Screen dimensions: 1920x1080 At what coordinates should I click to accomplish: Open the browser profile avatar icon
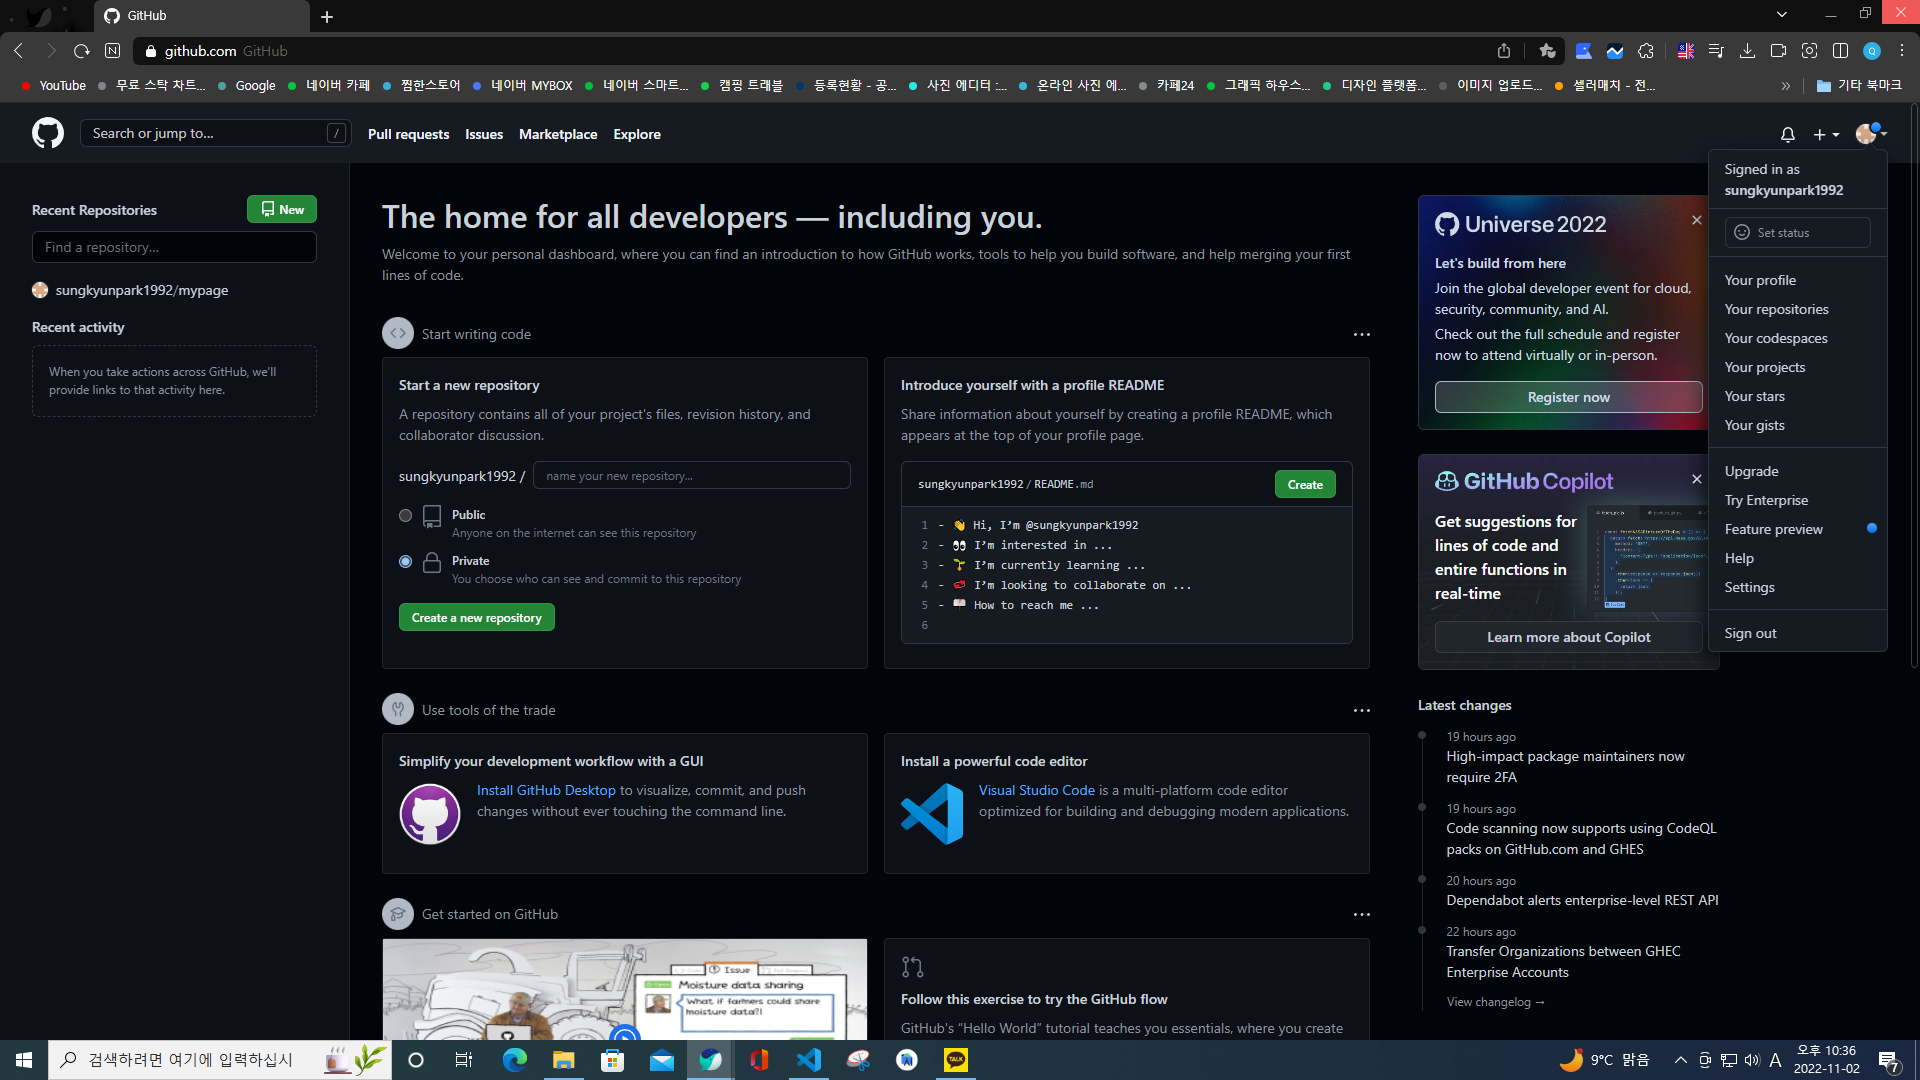[1872, 51]
